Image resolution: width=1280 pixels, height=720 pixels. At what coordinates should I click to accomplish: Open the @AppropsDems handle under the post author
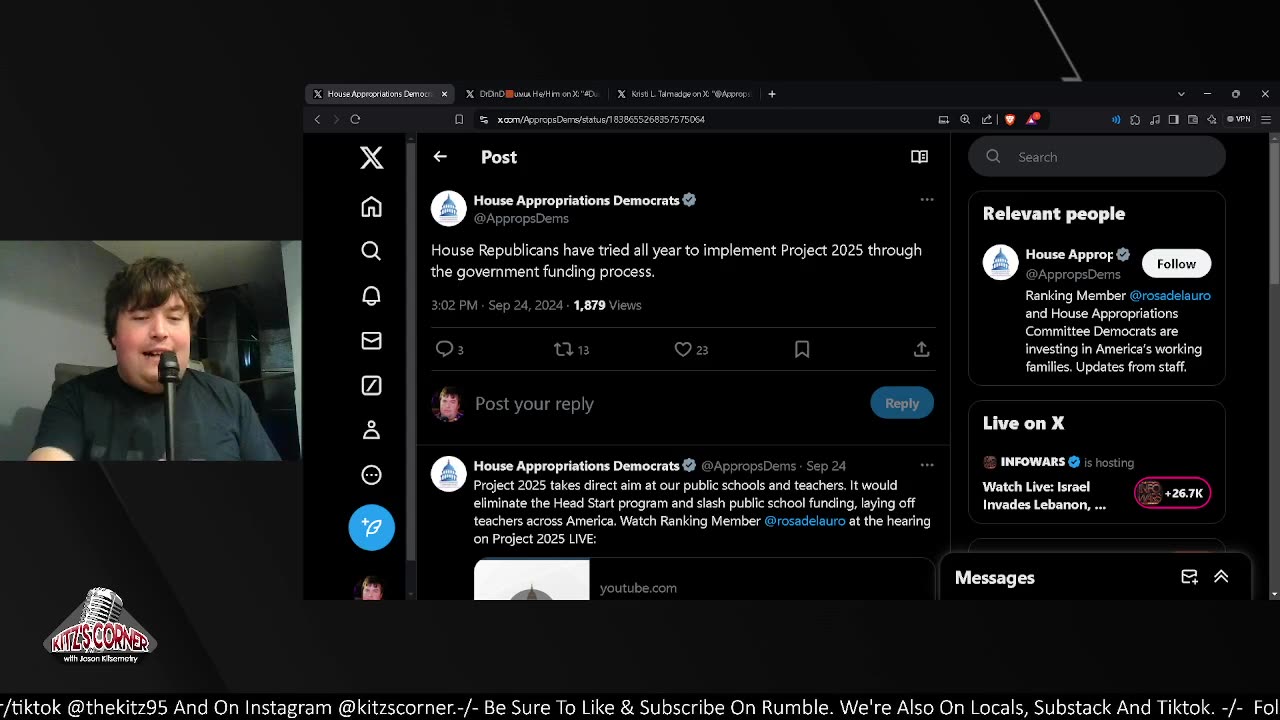pos(521,218)
